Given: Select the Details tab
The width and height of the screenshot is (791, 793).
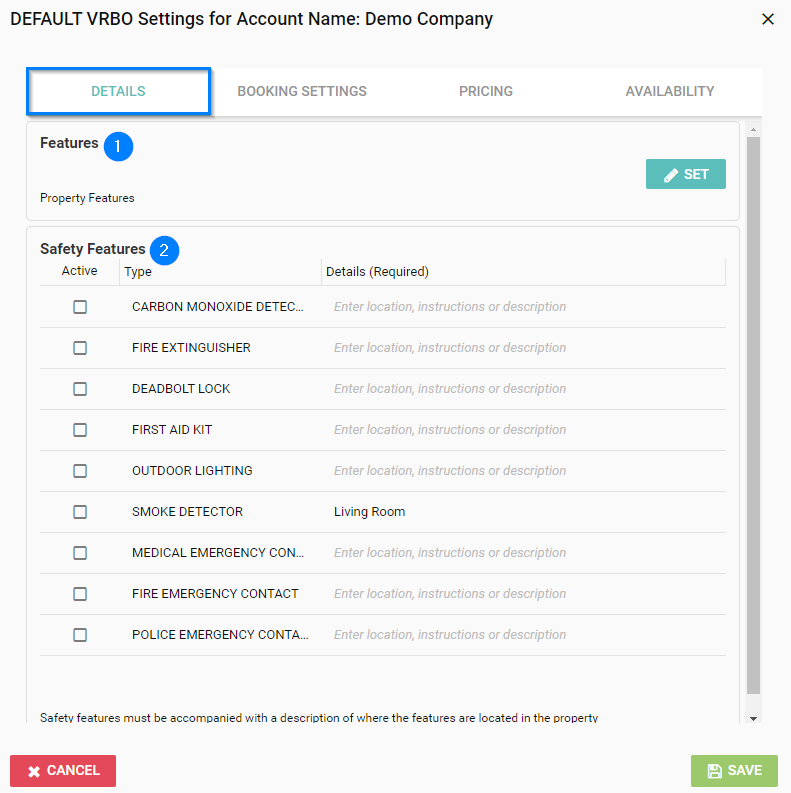Looking at the screenshot, I should 118,91.
